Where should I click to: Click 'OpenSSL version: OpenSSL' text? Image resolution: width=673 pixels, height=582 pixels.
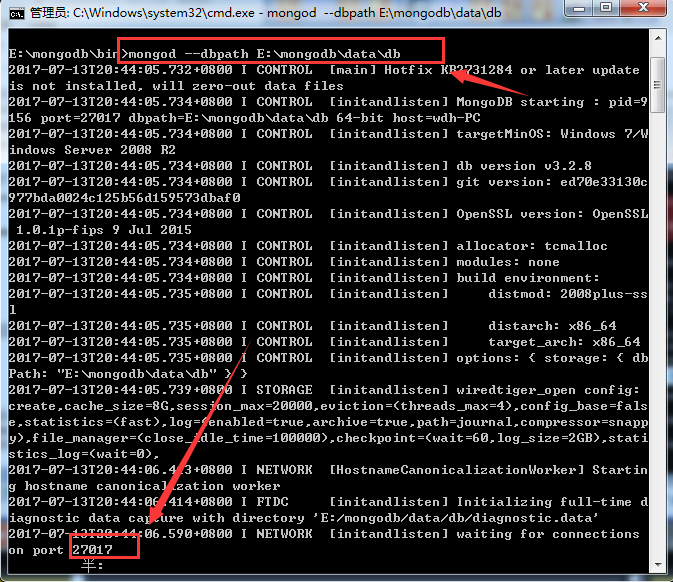pos(552,214)
